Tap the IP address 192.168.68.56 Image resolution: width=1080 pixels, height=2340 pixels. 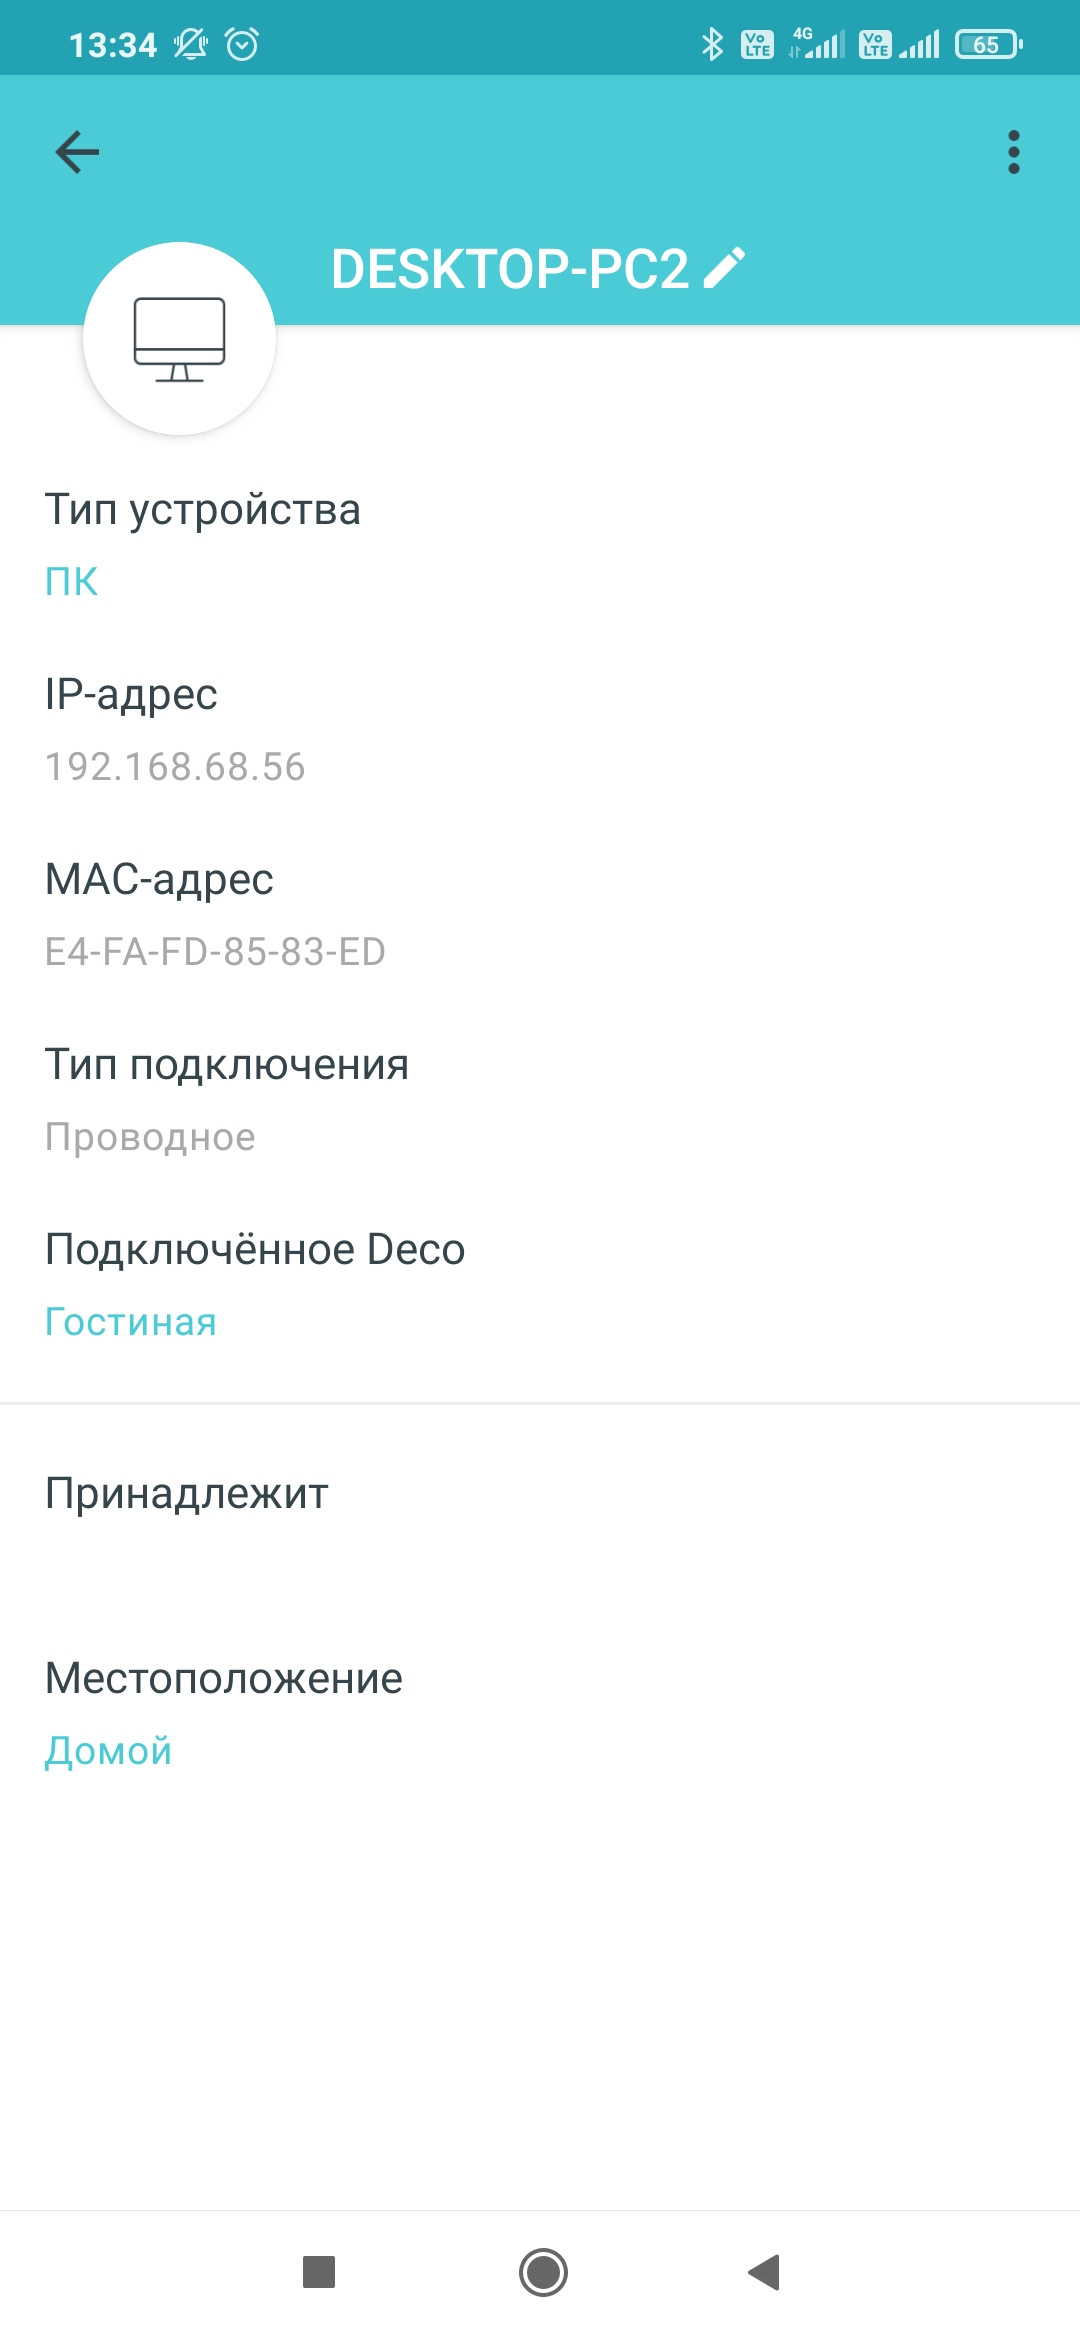pyautogui.click(x=175, y=767)
